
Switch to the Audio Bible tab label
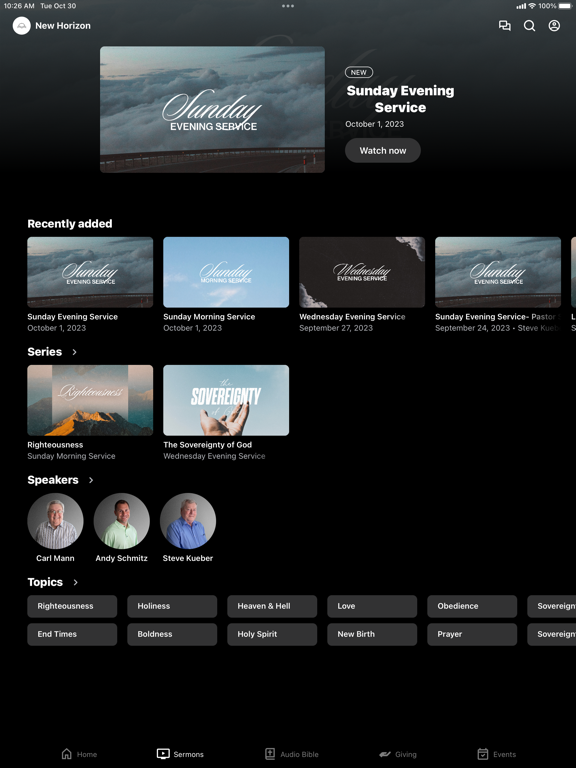point(299,754)
